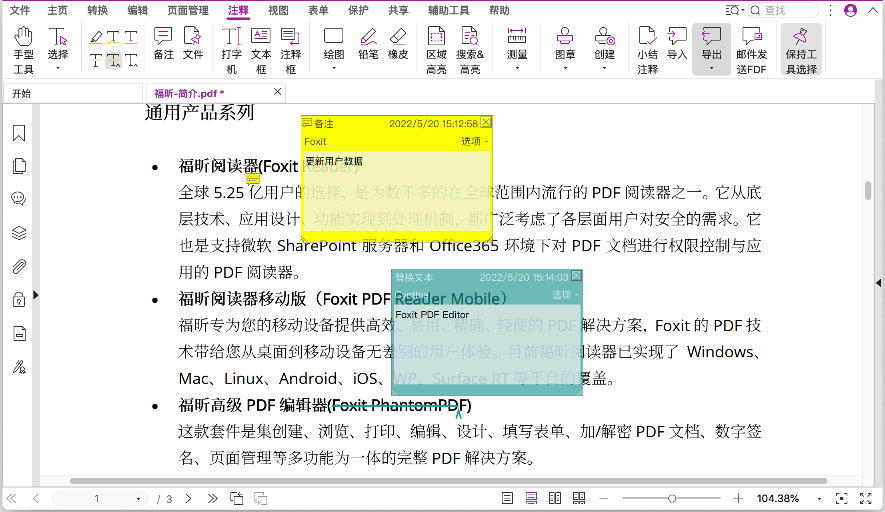Open the Fields panel in the sidebar

19,334
